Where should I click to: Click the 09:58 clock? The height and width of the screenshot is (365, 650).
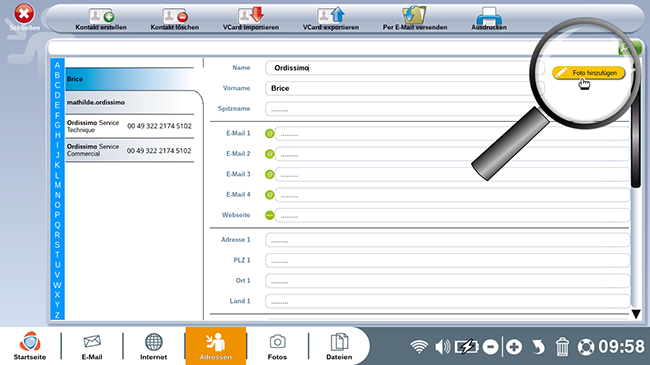[x=621, y=347]
